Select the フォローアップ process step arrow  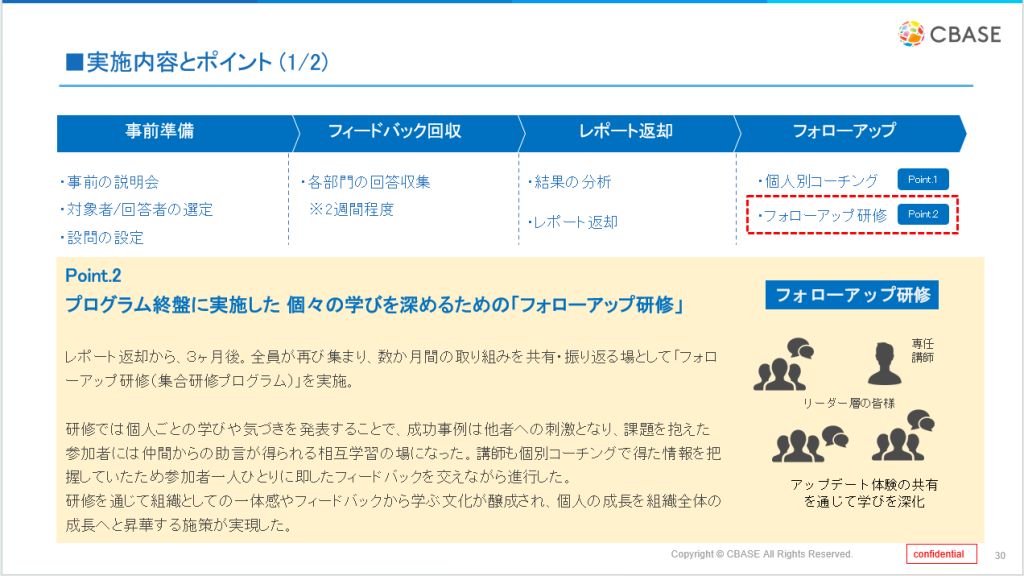point(843,132)
